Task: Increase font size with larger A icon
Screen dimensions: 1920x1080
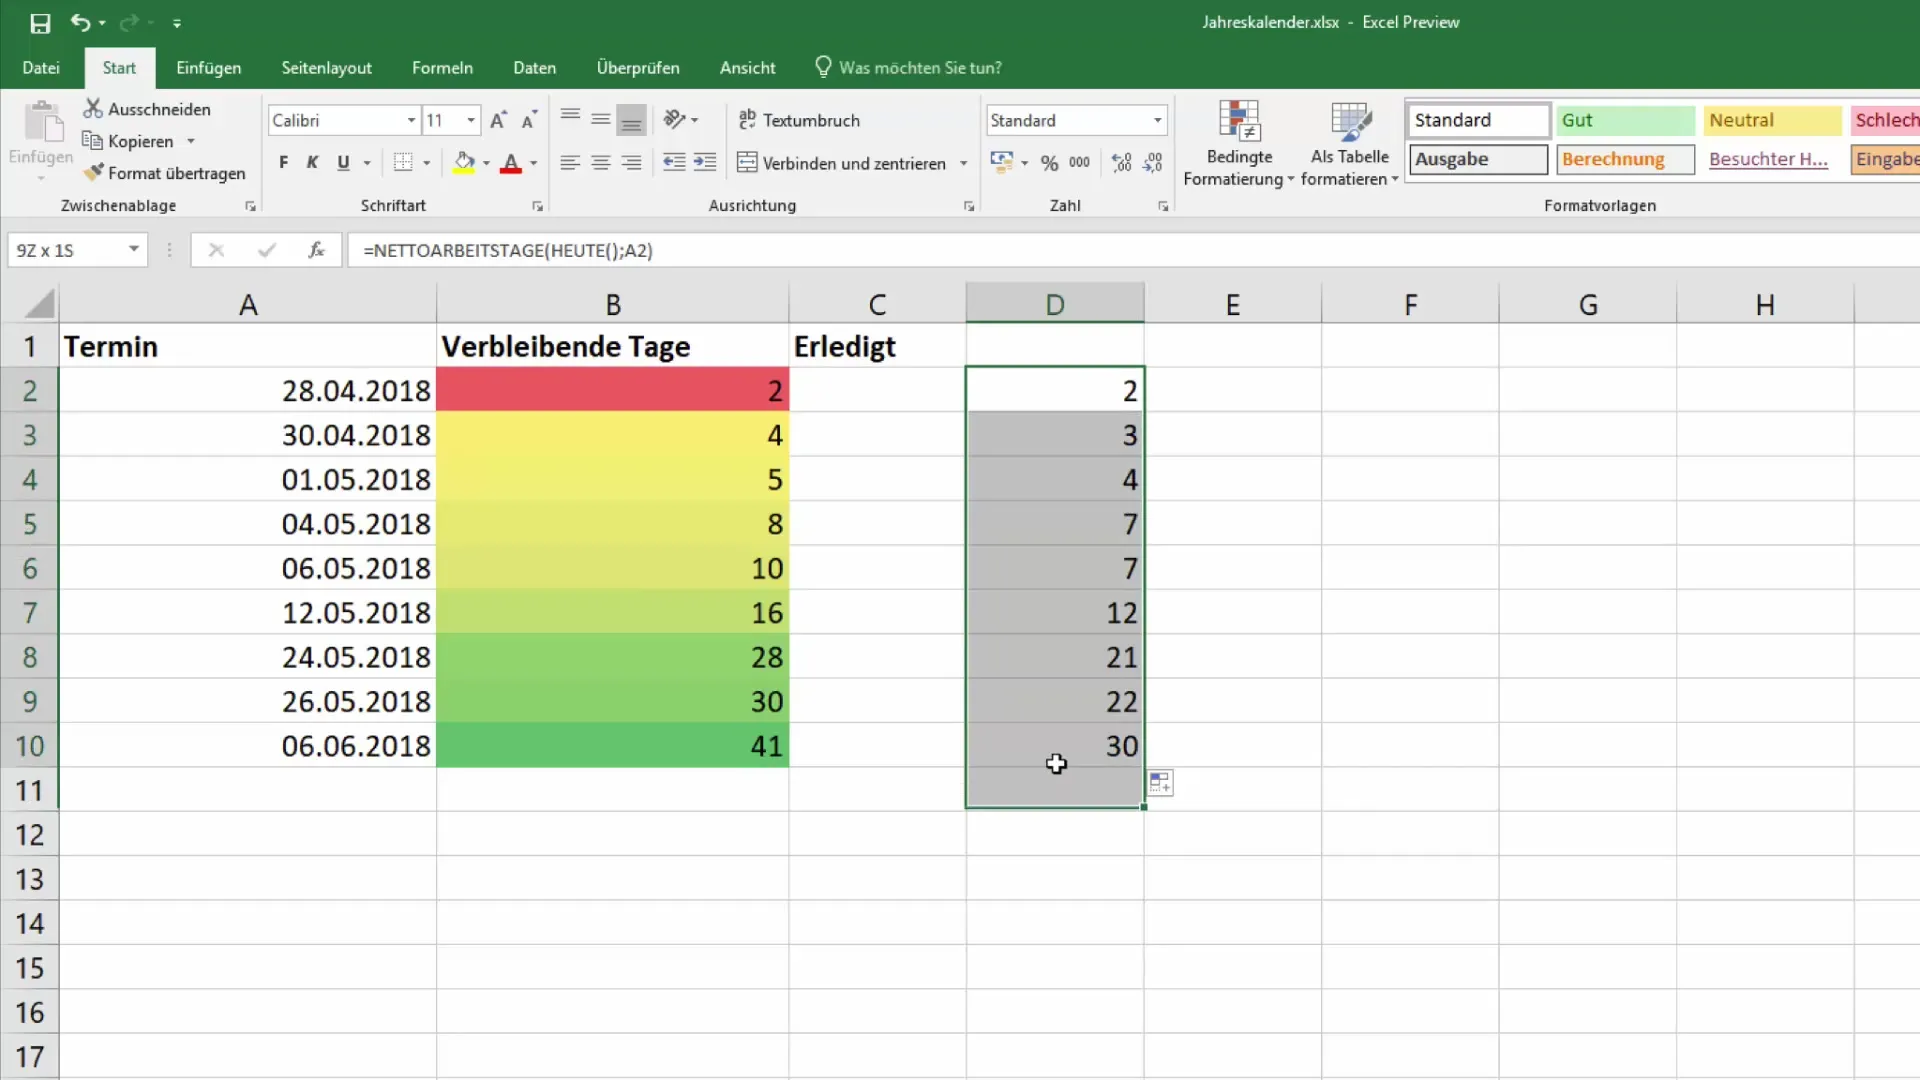Action: point(499,120)
